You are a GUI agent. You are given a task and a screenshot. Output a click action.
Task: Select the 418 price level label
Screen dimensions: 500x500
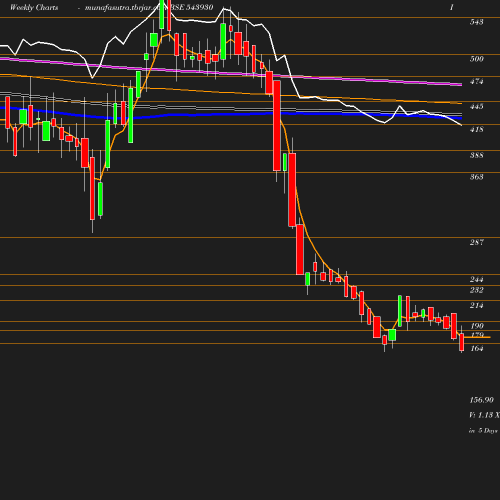point(476,129)
